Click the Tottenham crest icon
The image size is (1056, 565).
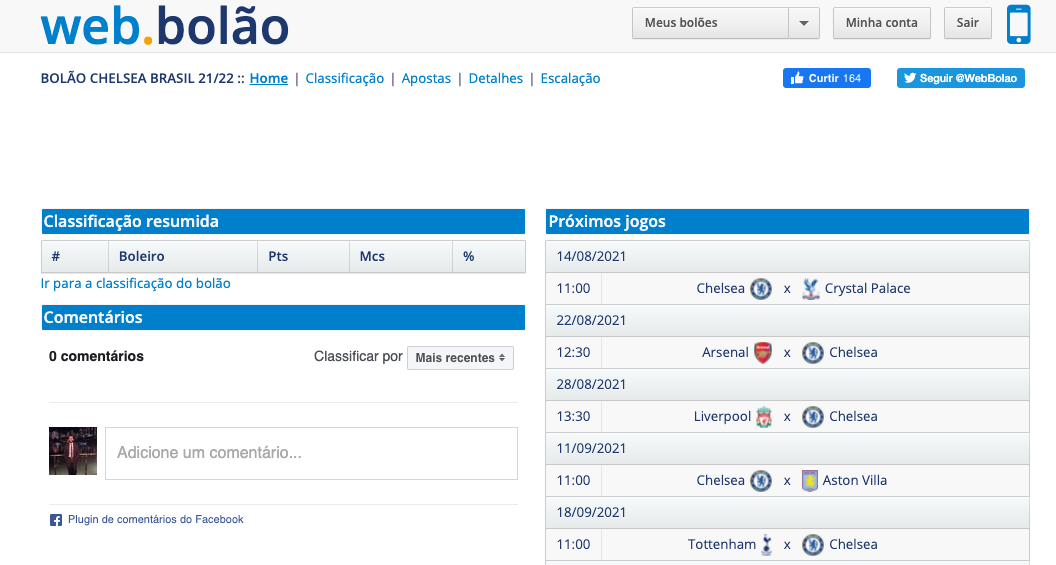(x=766, y=545)
